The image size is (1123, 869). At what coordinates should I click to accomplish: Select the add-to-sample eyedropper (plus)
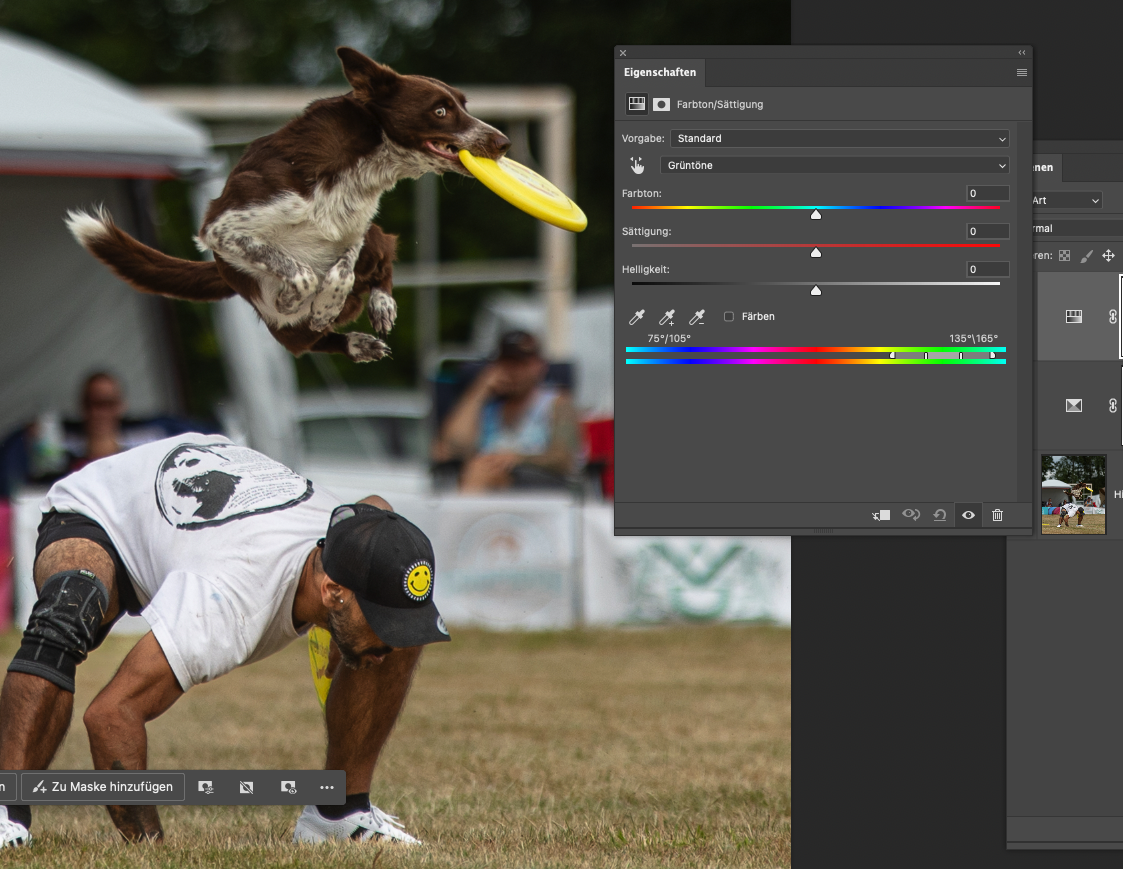point(667,317)
